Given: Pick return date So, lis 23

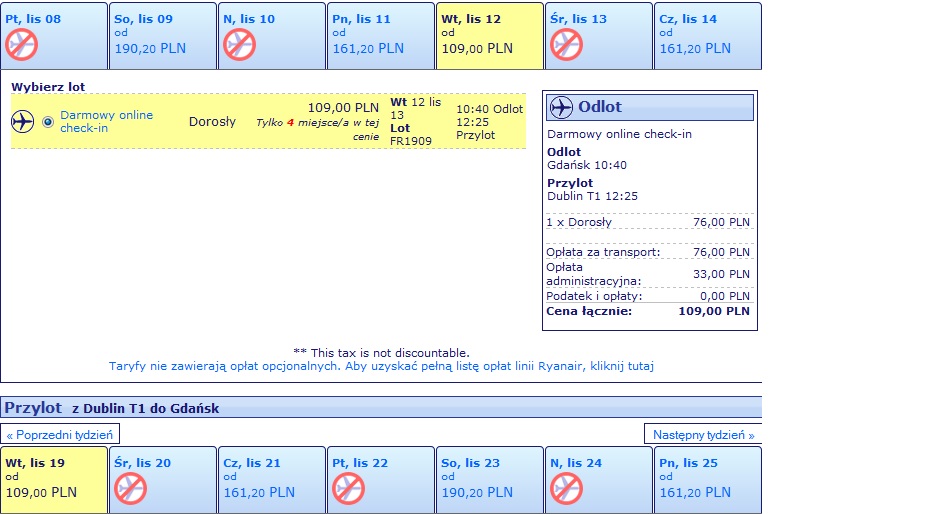Looking at the screenshot, I should (490, 480).
